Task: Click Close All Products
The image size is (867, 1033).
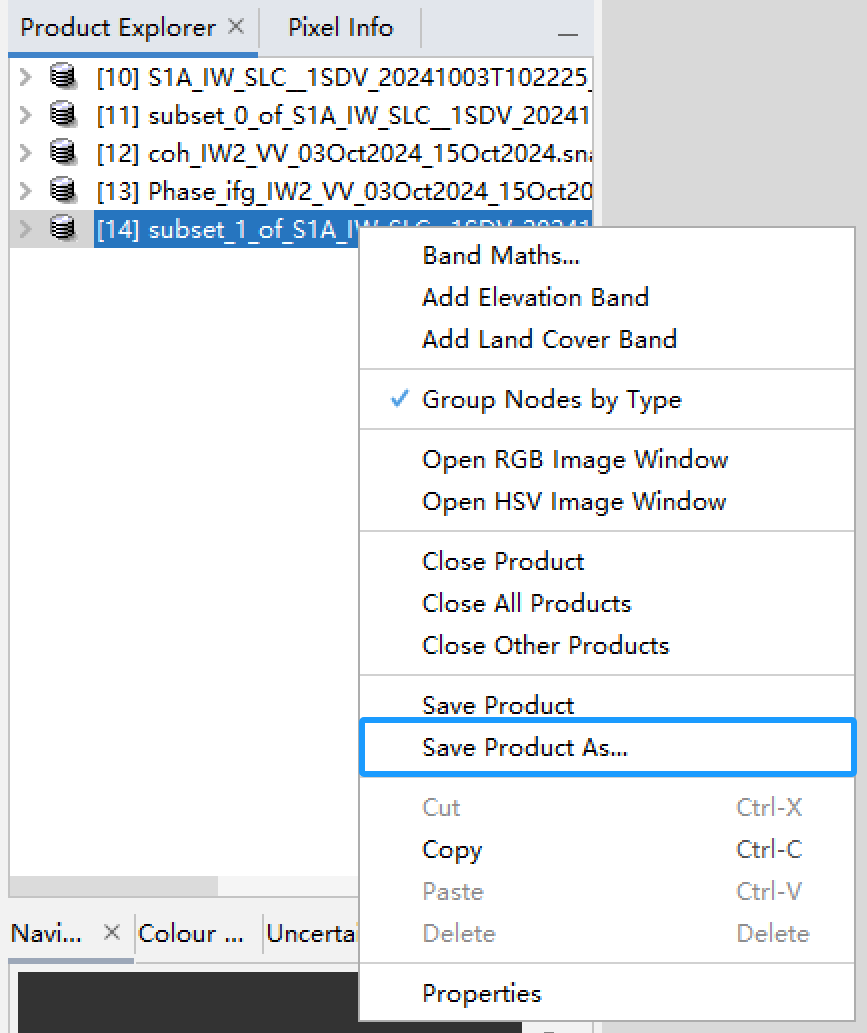Action: [526, 603]
